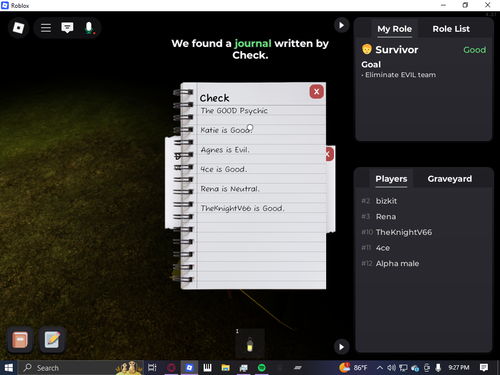This screenshot has height=375, width=500.
Task: Click the Check title on the journal
Action: (x=214, y=98)
